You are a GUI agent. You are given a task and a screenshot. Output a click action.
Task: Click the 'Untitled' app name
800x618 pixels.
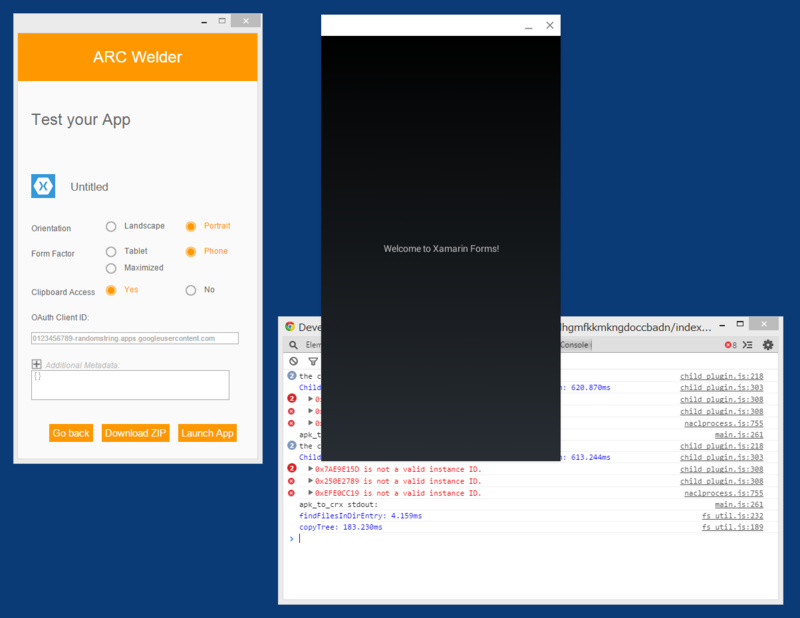pos(89,187)
